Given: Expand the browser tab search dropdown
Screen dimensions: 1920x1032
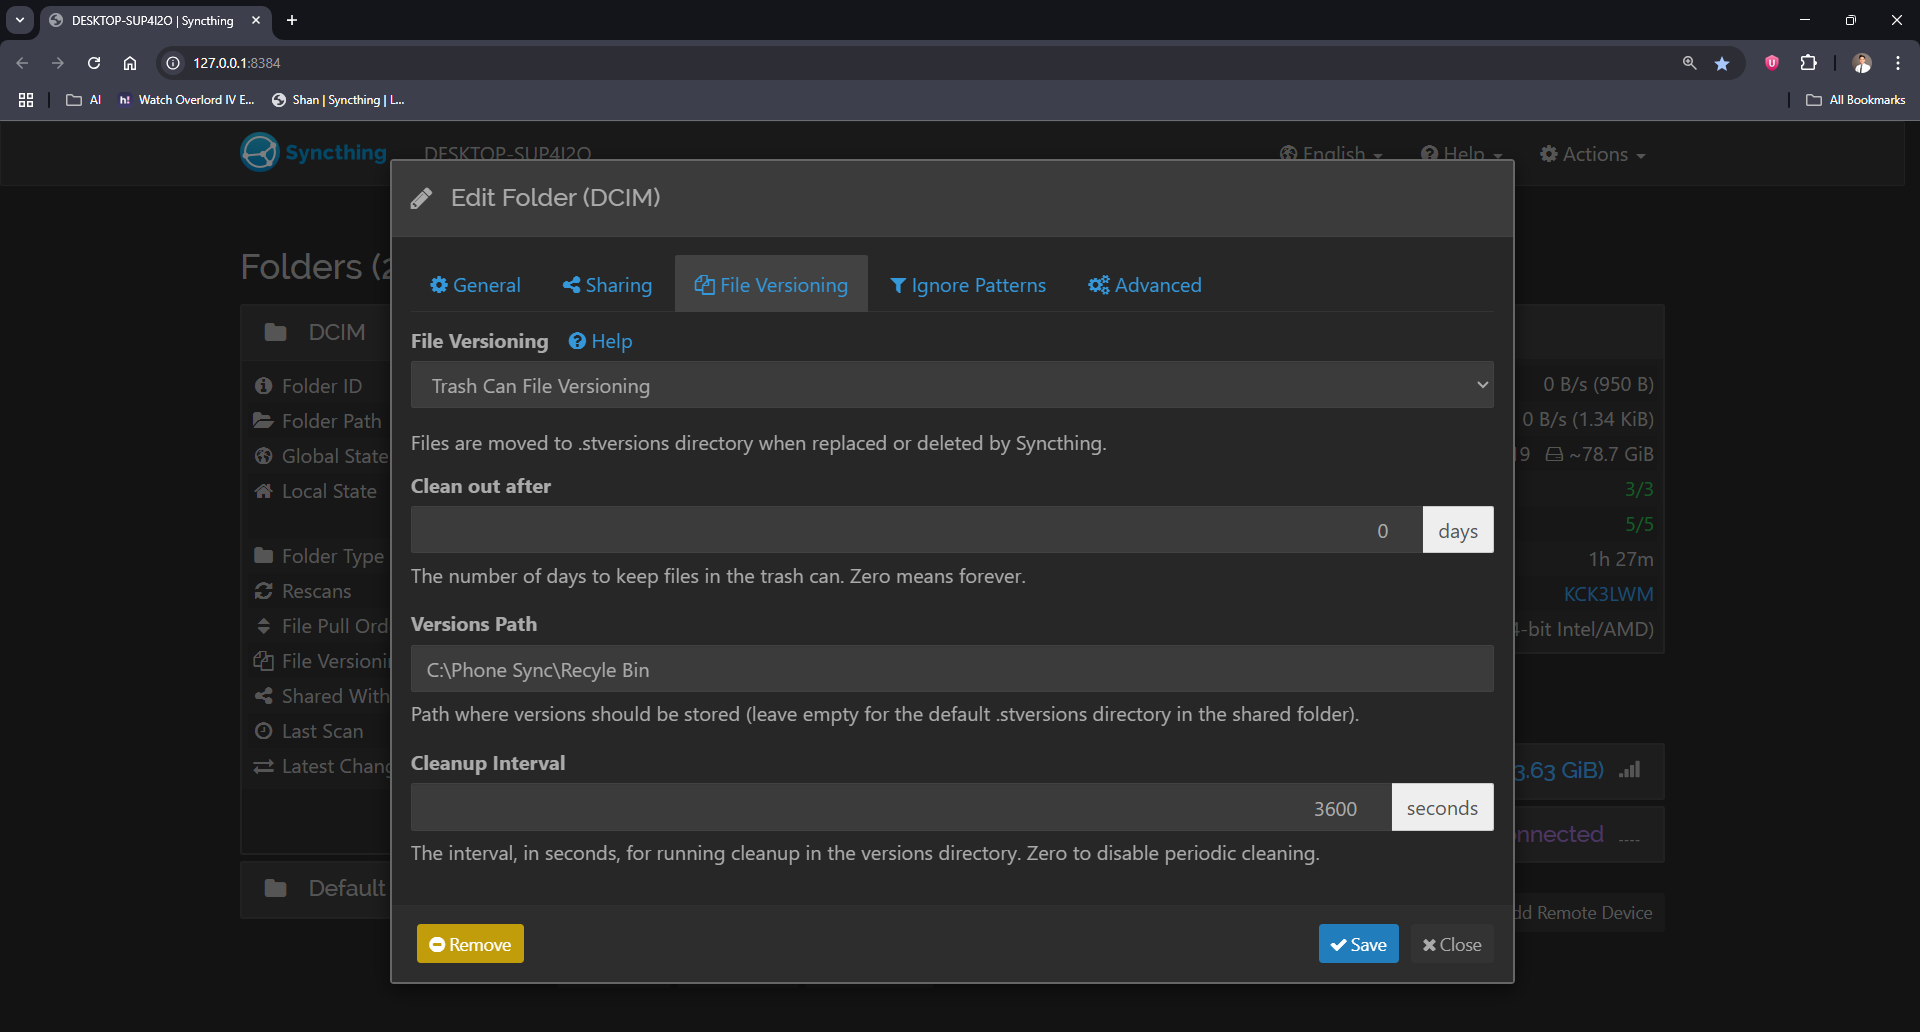Looking at the screenshot, I should pos(20,20).
